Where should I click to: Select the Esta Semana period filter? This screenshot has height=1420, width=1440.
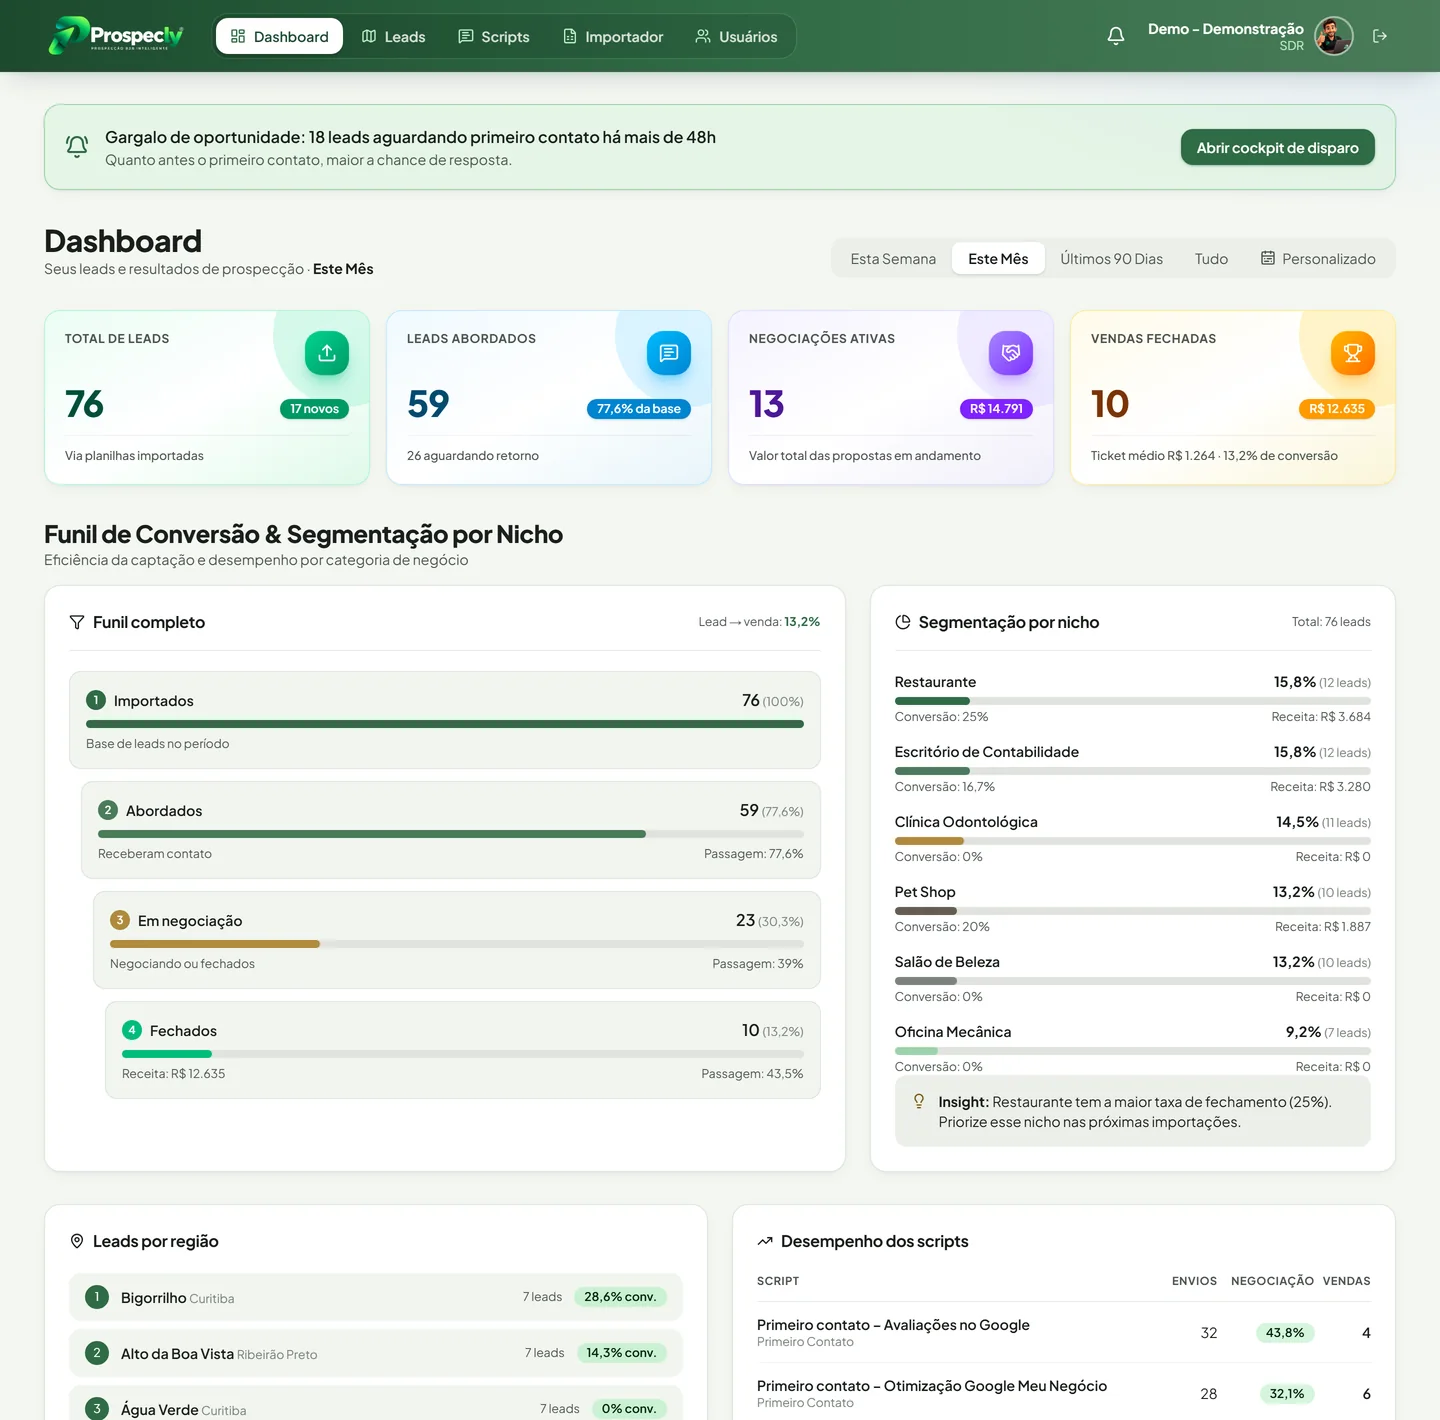[893, 259]
